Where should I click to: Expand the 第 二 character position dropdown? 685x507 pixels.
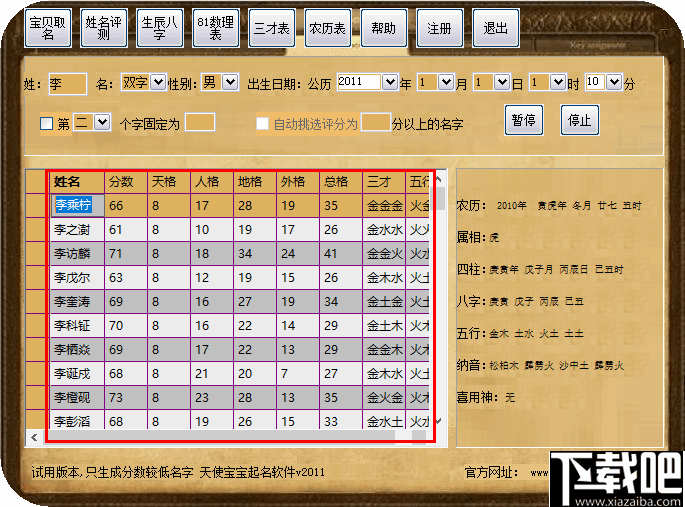point(102,122)
